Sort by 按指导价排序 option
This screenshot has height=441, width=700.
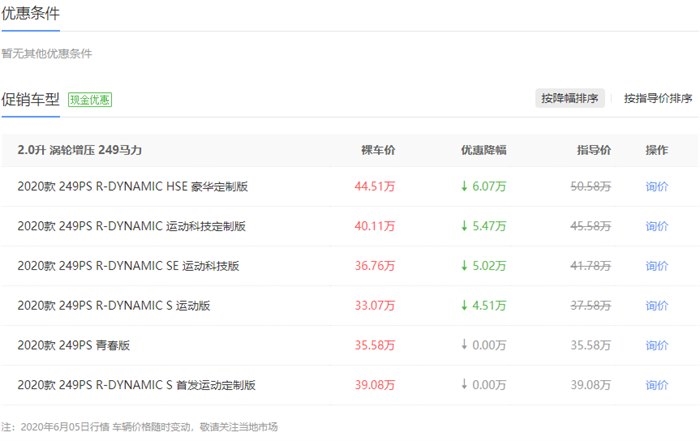click(658, 98)
